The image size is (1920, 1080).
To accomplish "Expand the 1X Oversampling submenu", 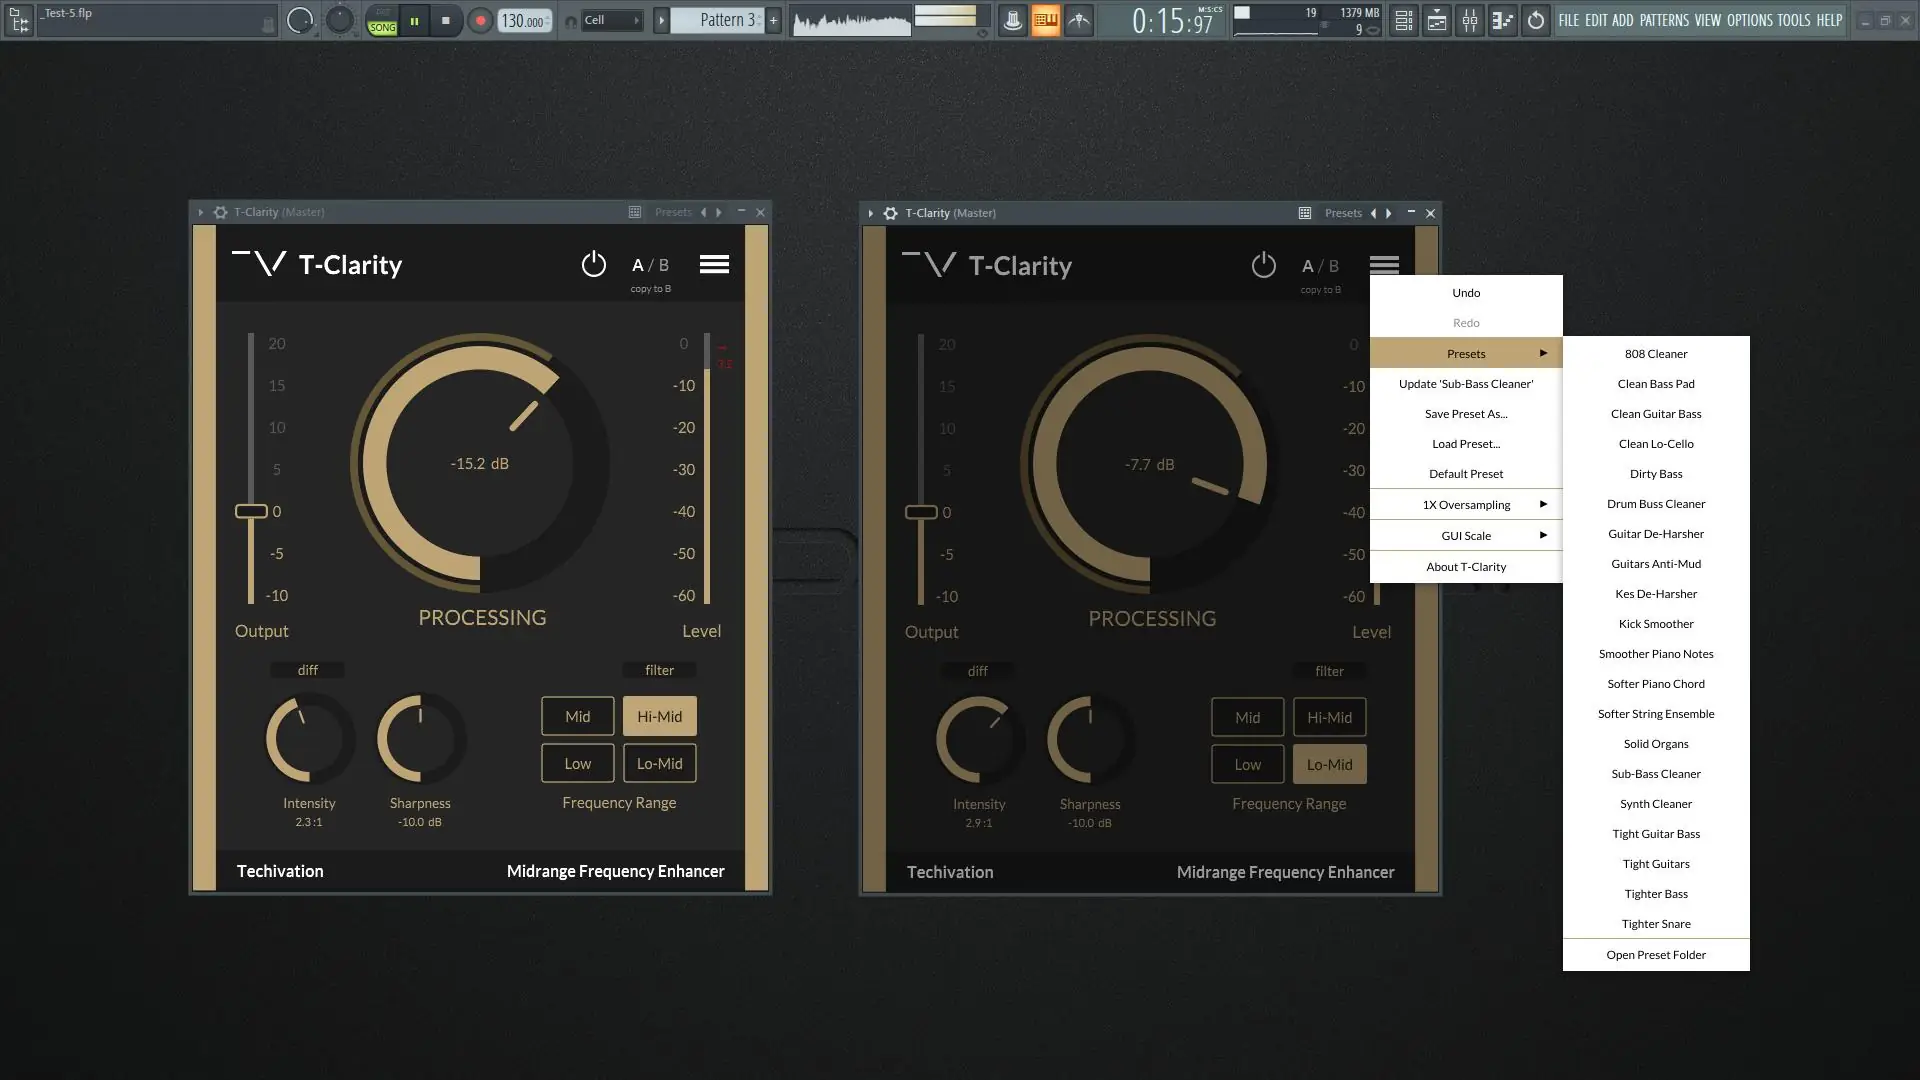I will tap(1466, 505).
